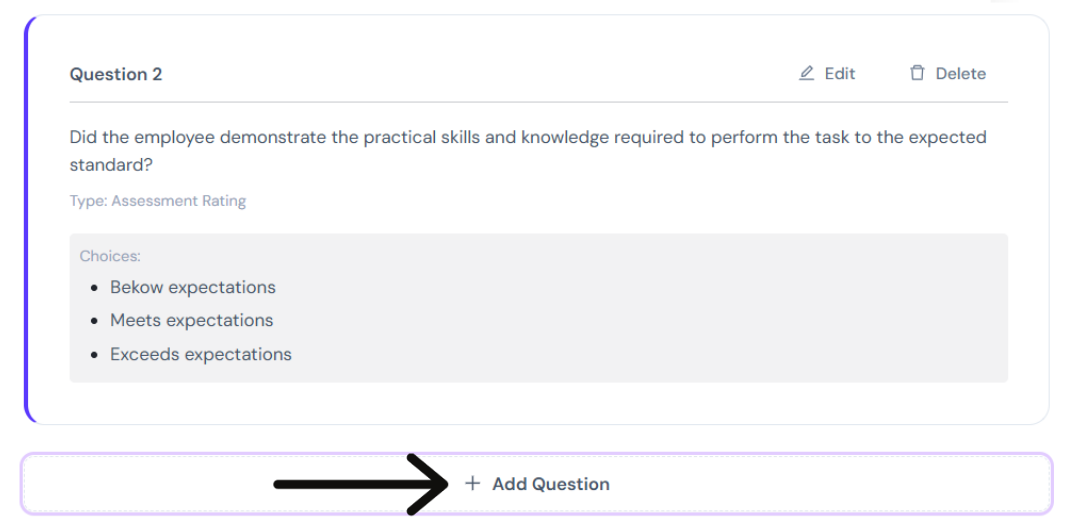The image size is (1076, 529).
Task: Click the word standard? on the second line
Action: tap(111, 165)
